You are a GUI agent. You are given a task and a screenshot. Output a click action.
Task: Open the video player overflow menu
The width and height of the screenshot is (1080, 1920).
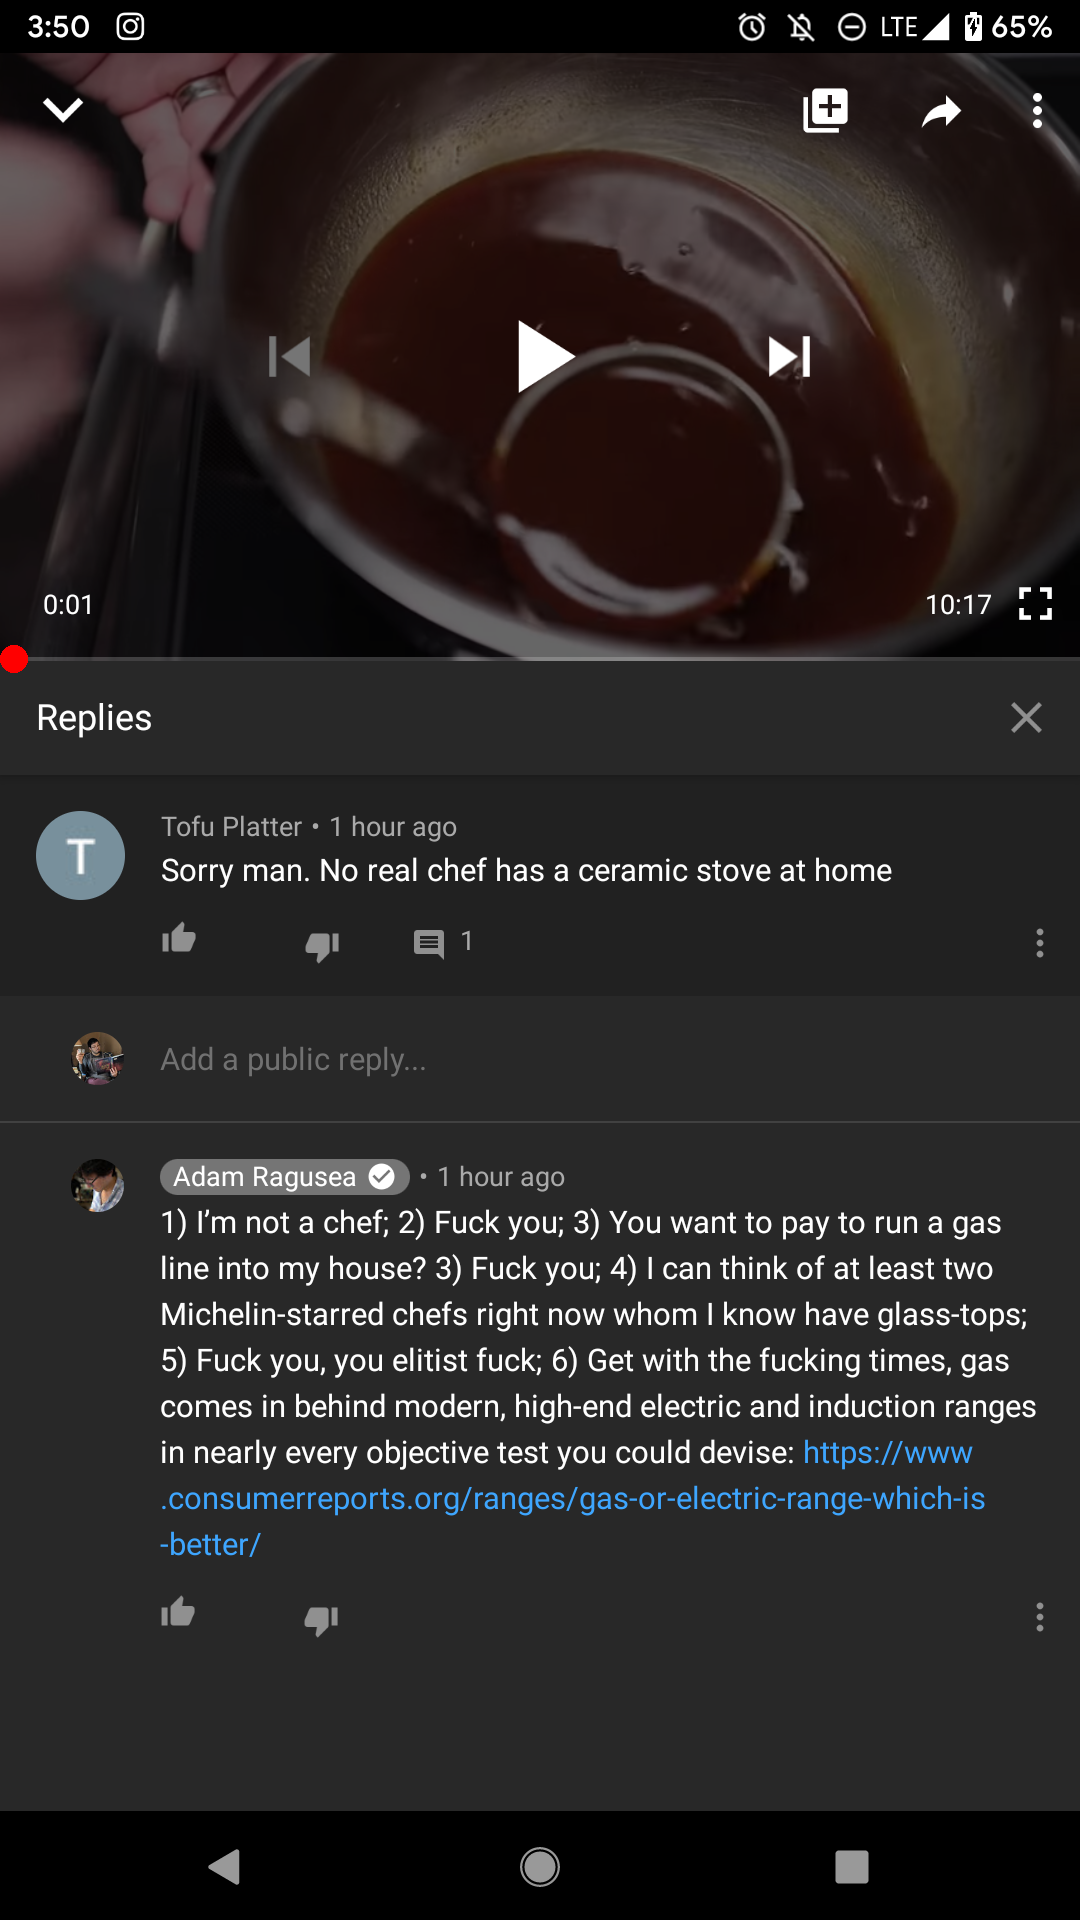(x=1037, y=110)
